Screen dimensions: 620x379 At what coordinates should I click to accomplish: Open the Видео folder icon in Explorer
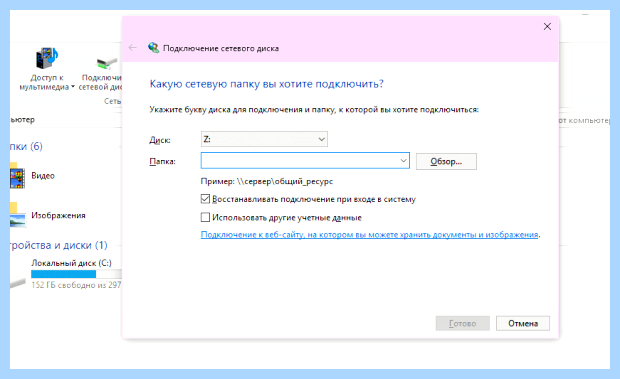pyautogui.click(x=17, y=176)
